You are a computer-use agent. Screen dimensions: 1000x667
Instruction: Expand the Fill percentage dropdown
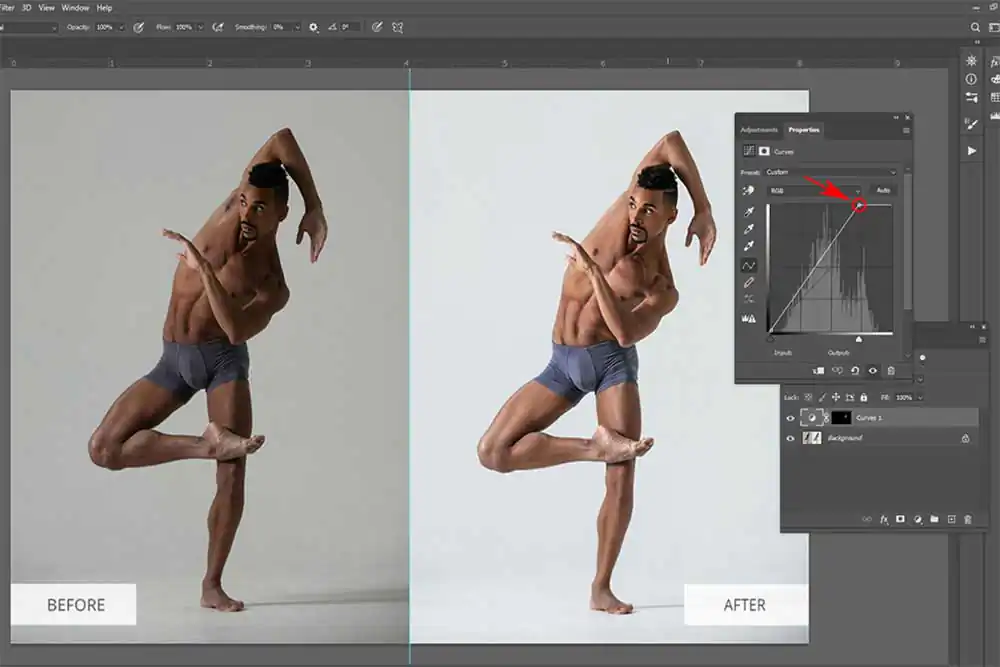920,396
